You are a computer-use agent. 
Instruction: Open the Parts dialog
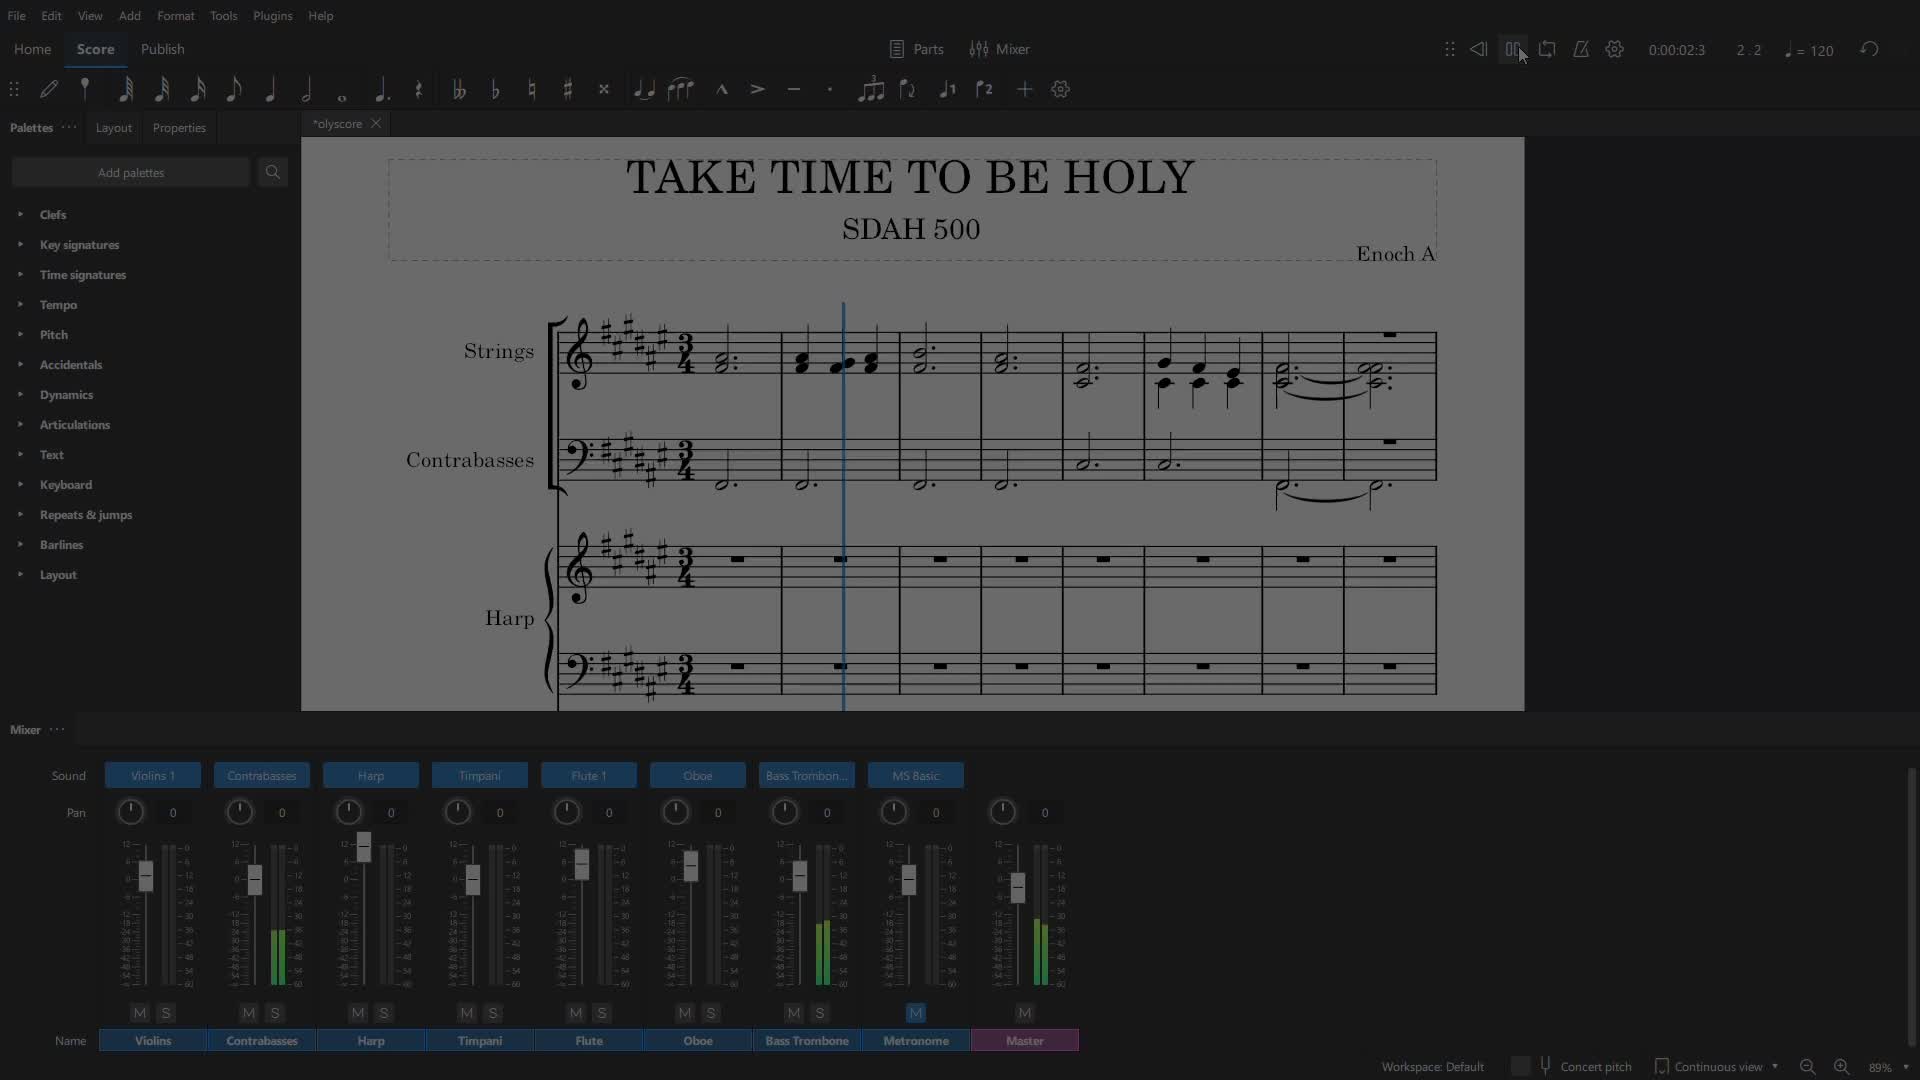[917, 49]
